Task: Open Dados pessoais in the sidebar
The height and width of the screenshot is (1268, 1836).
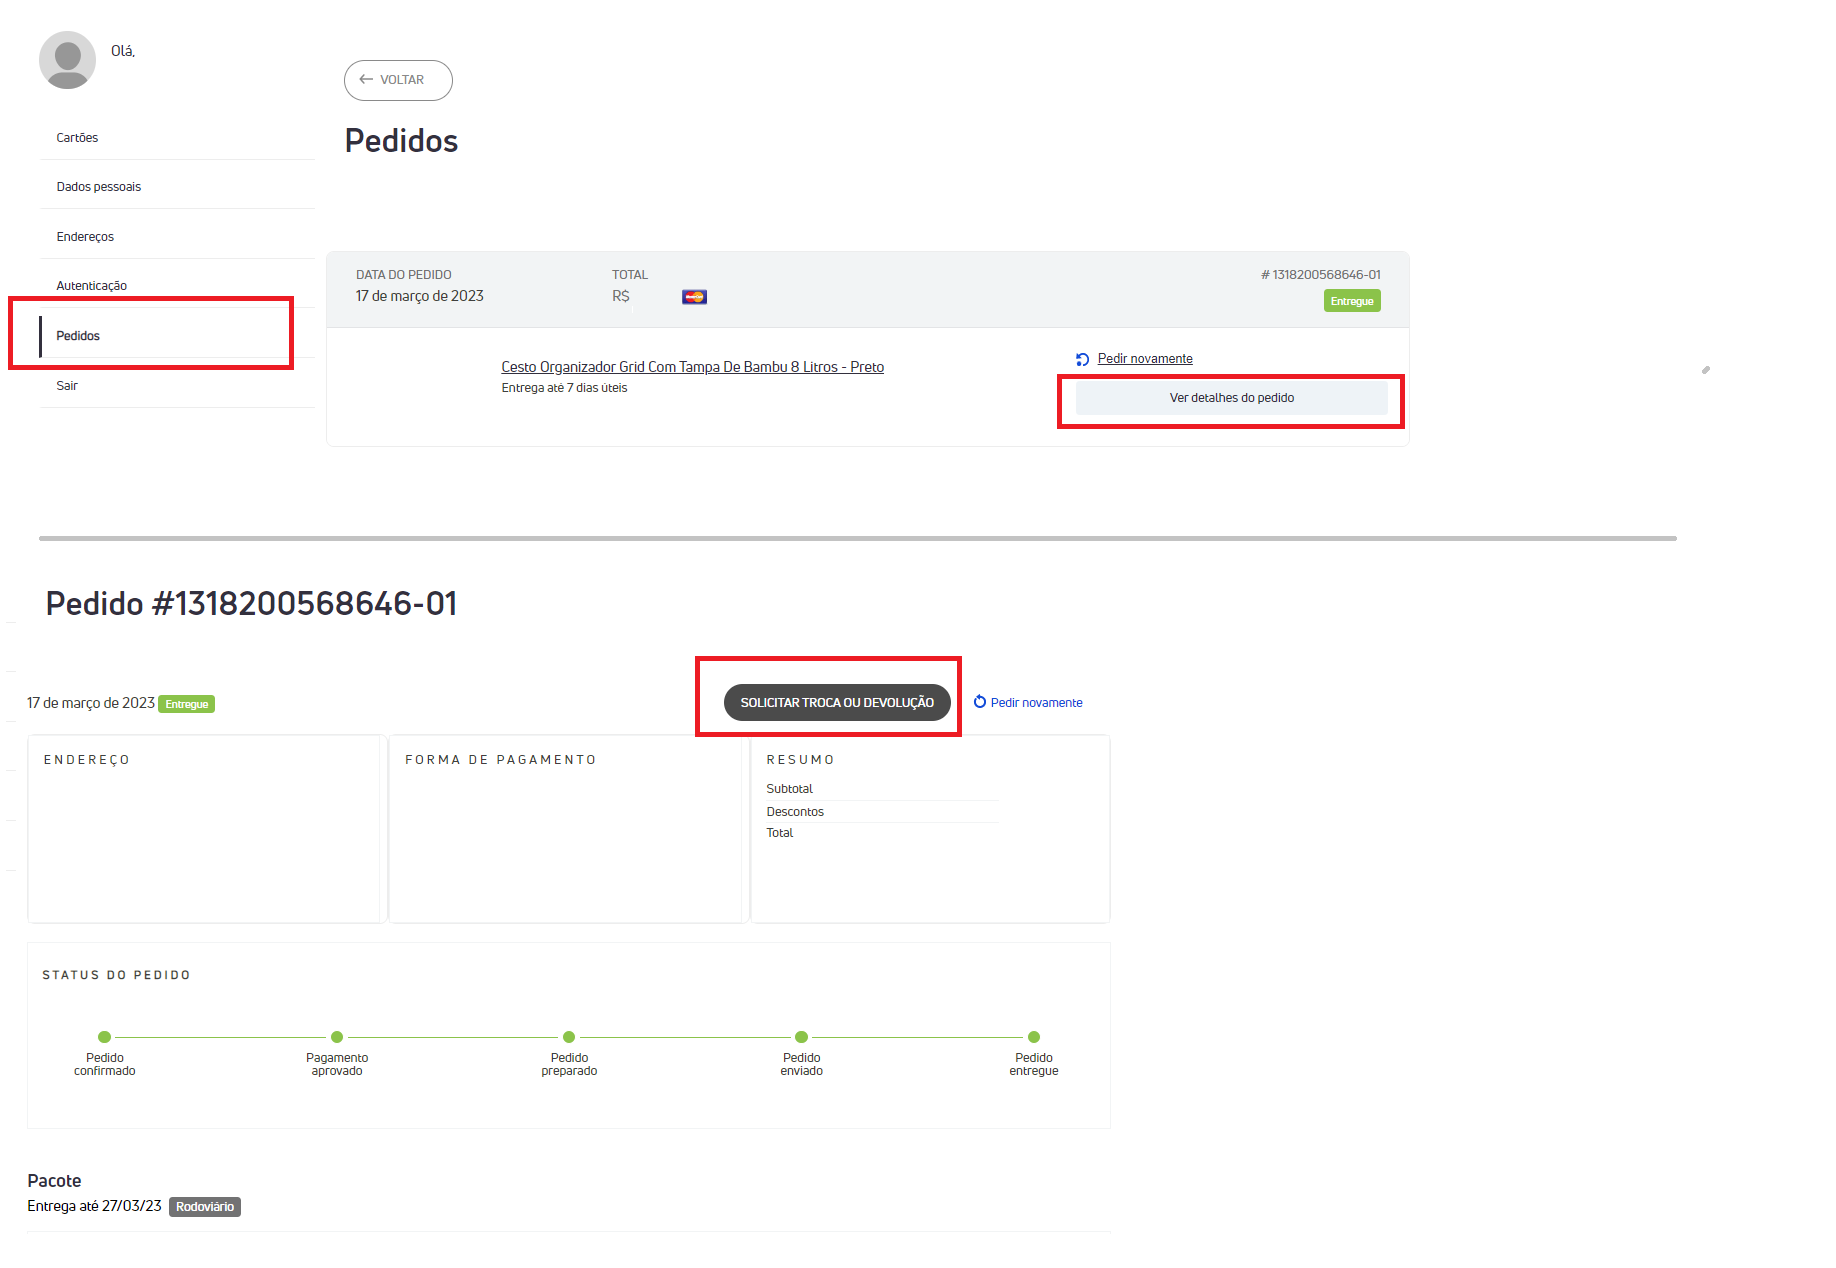Action: tap(99, 187)
